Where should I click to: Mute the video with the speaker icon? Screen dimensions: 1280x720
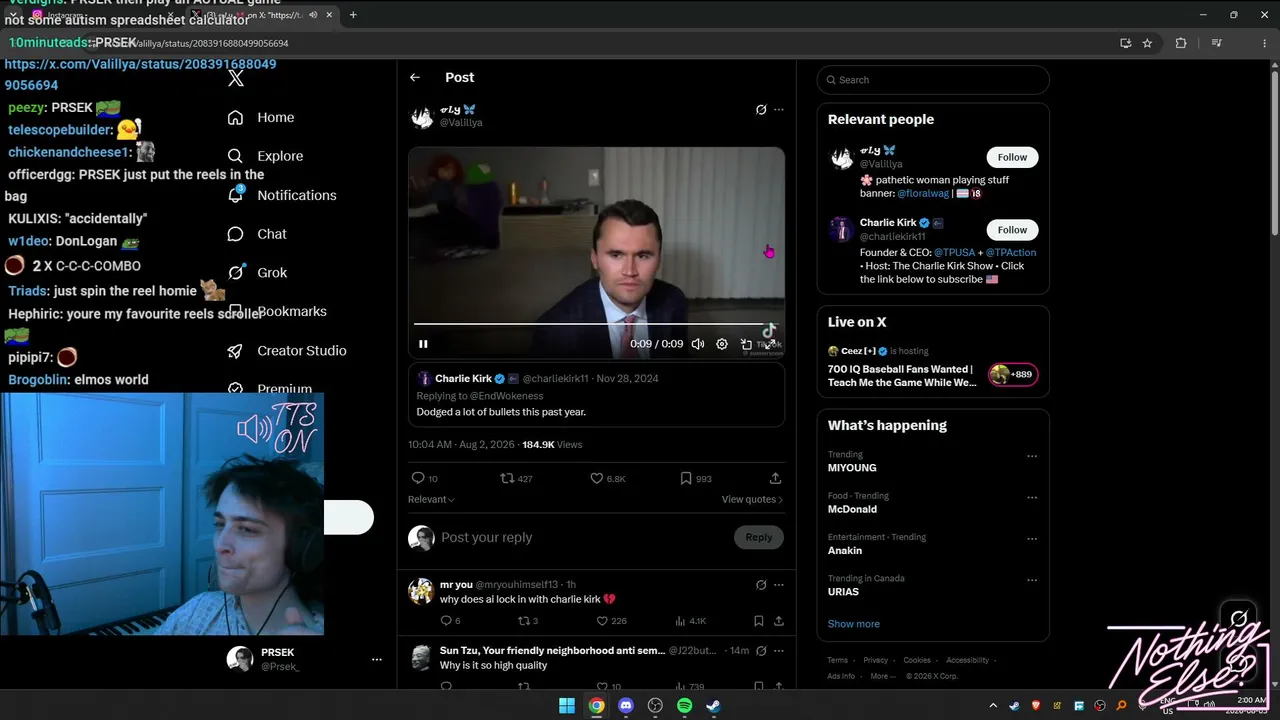tap(698, 344)
